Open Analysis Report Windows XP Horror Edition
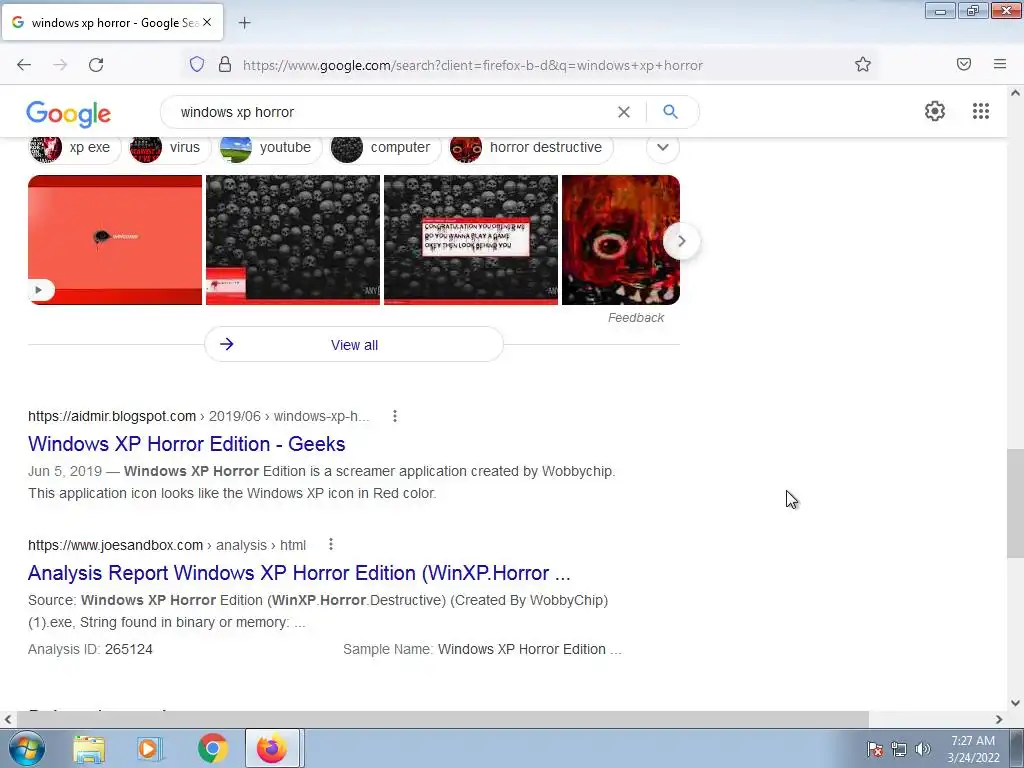Screen dimensions: 1024x768 point(299,573)
